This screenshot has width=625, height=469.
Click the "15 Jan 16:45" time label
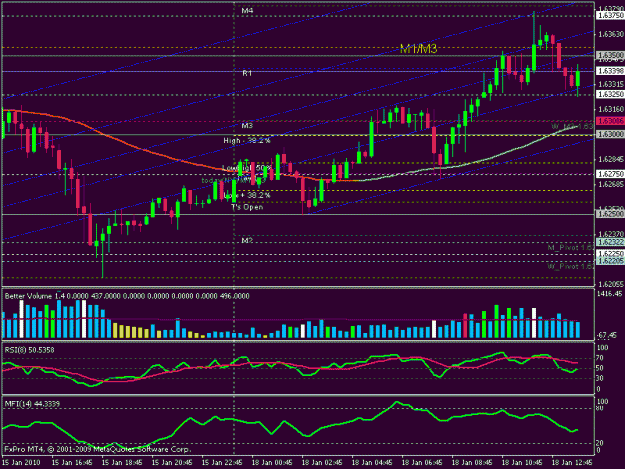(72, 463)
